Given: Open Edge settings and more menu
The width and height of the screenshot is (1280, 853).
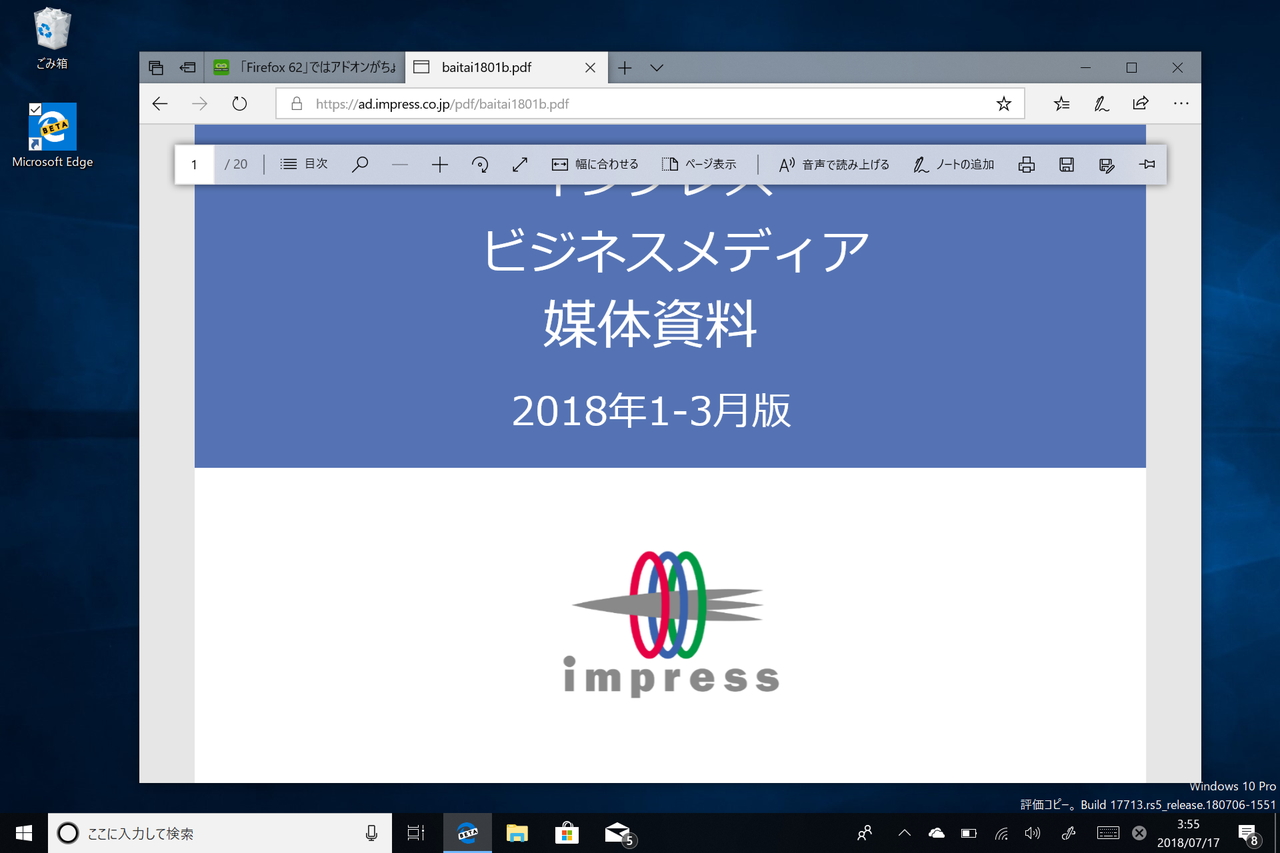Looking at the screenshot, I should click(1181, 103).
